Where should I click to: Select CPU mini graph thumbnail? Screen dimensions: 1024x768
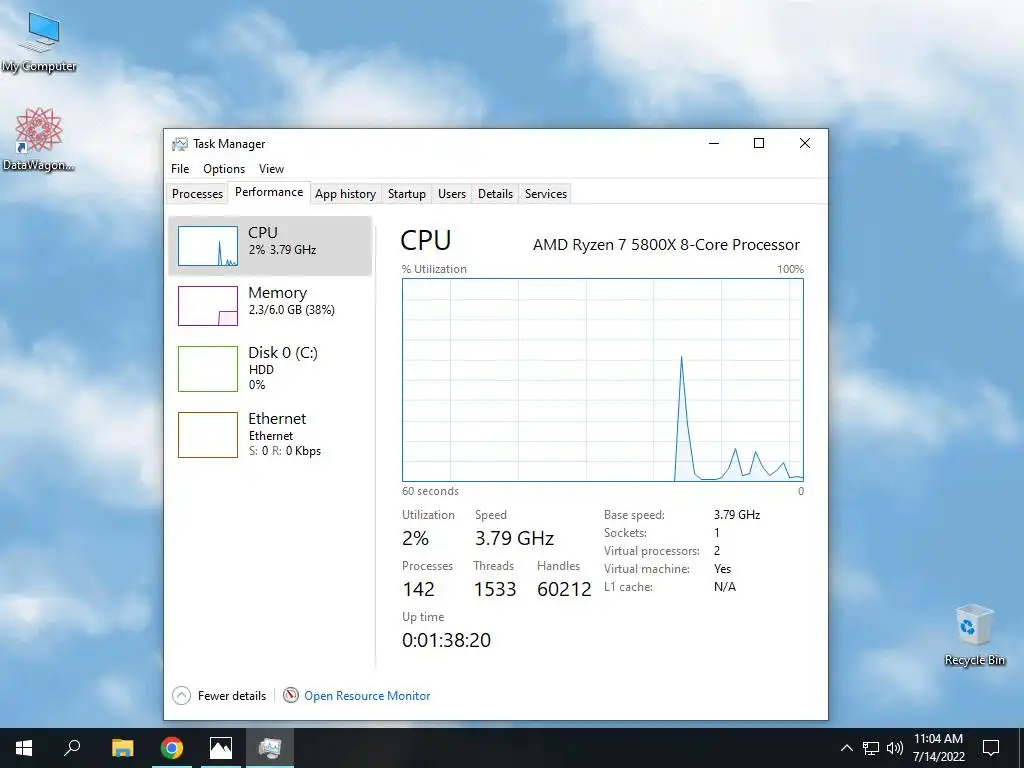pyautogui.click(x=208, y=246)
